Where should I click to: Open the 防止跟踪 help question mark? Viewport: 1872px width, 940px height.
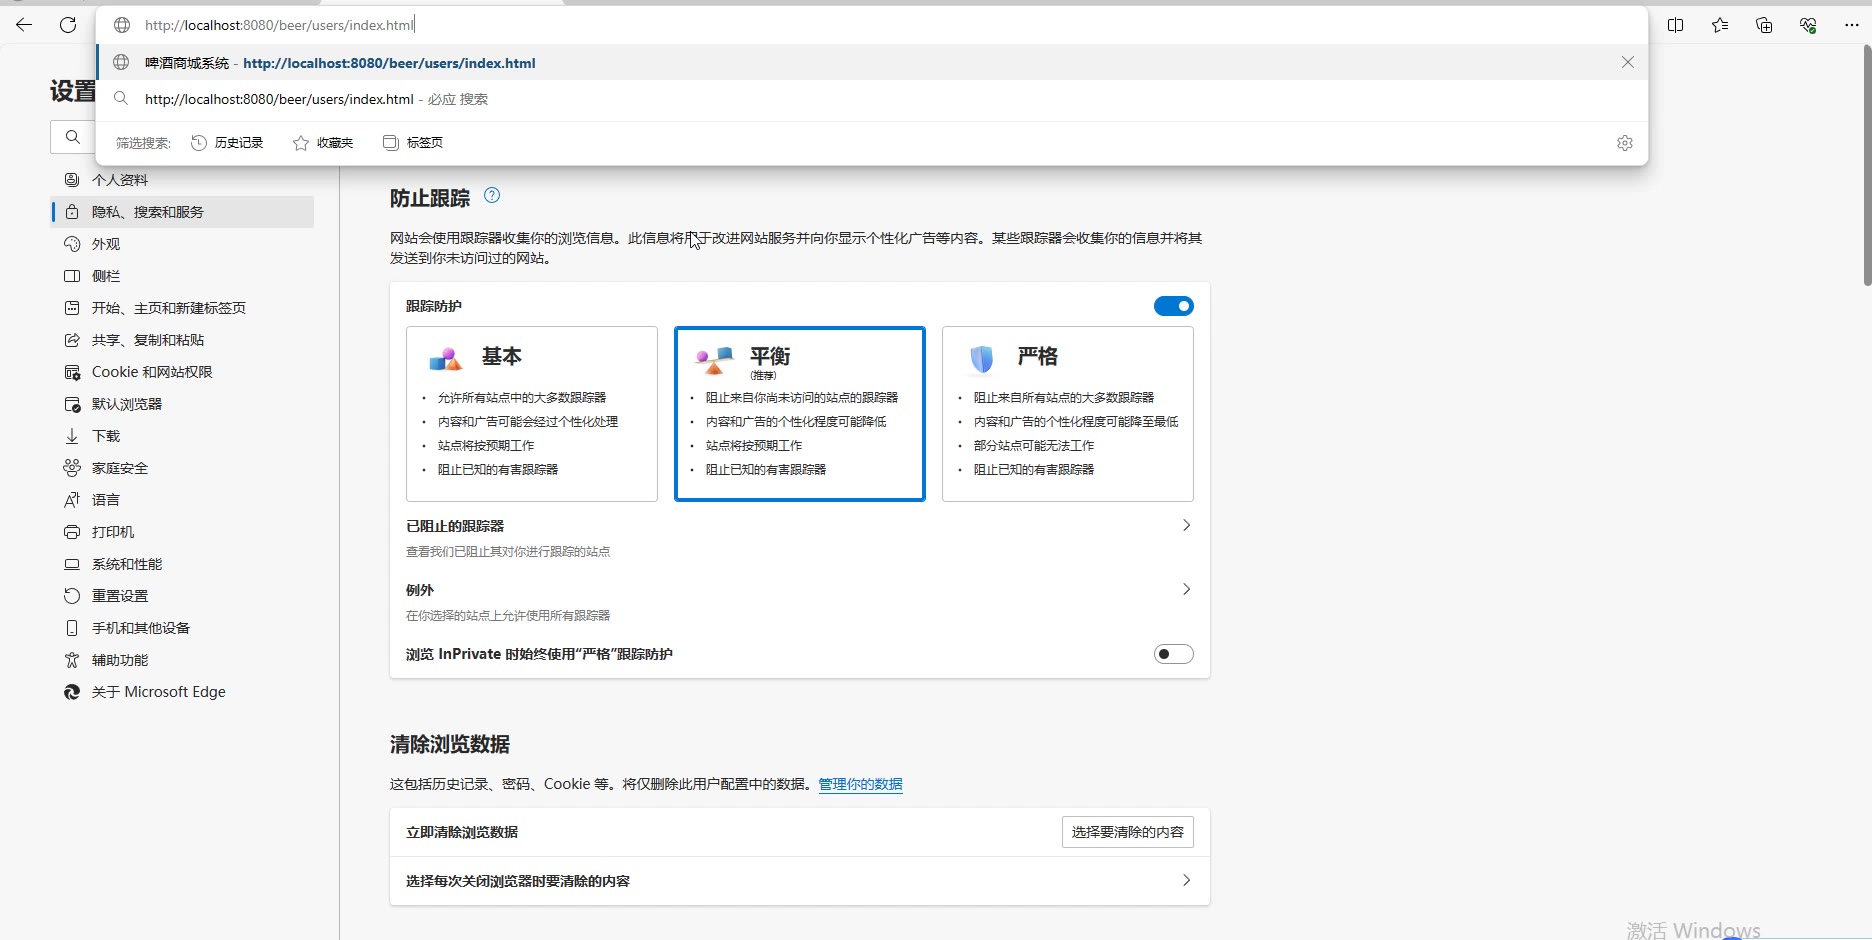pos(492,196)
